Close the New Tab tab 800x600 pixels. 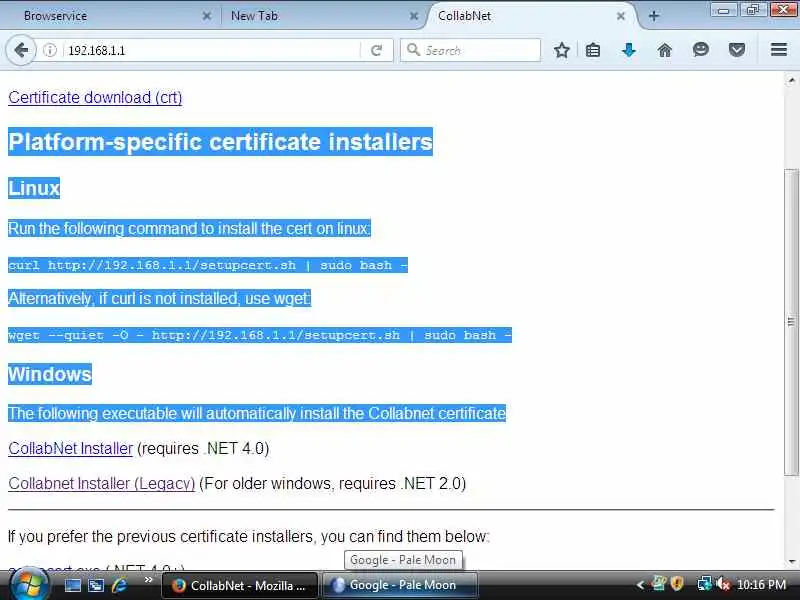pyautogui.click(x=414, y=16)
